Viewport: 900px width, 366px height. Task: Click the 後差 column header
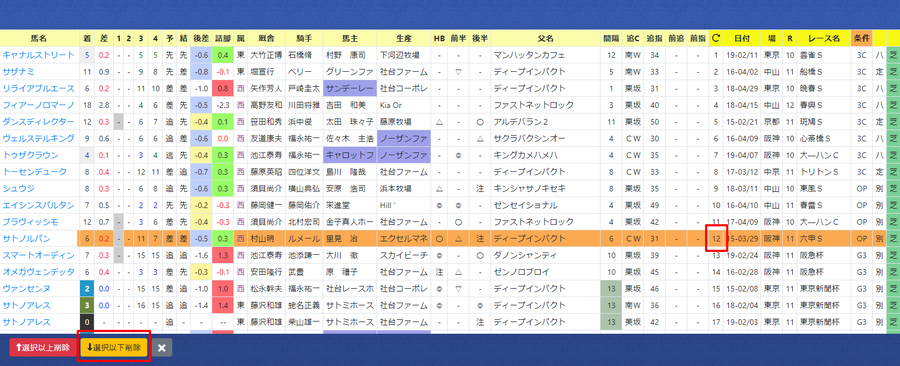click(x=201, y=38)
